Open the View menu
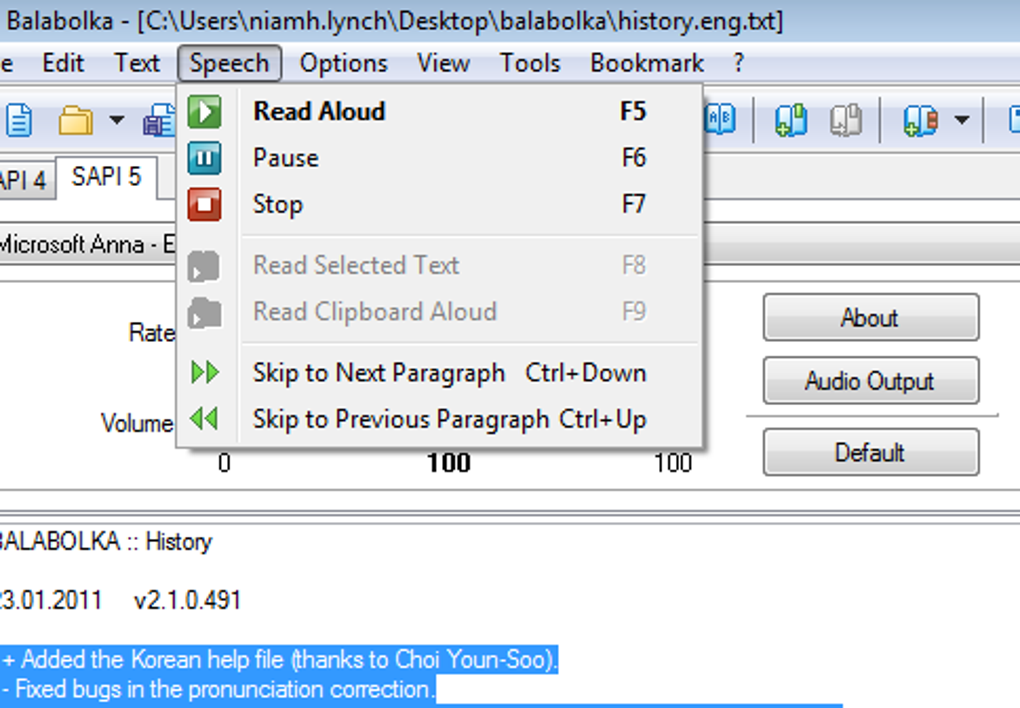The width and height of the screenshot is (1020, 708). pyautogui.click(x=444, y=63)
